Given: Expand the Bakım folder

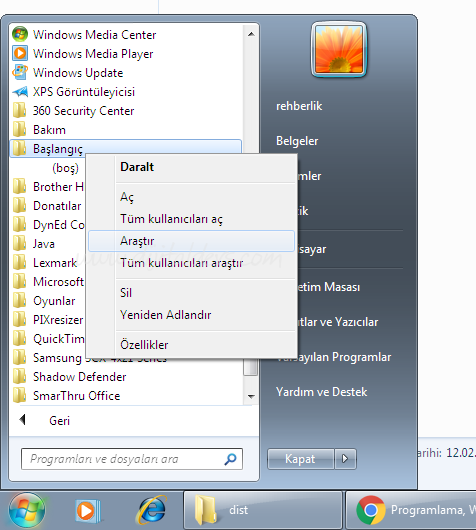Looking at the screenshot, I should (x=49, y=130).
